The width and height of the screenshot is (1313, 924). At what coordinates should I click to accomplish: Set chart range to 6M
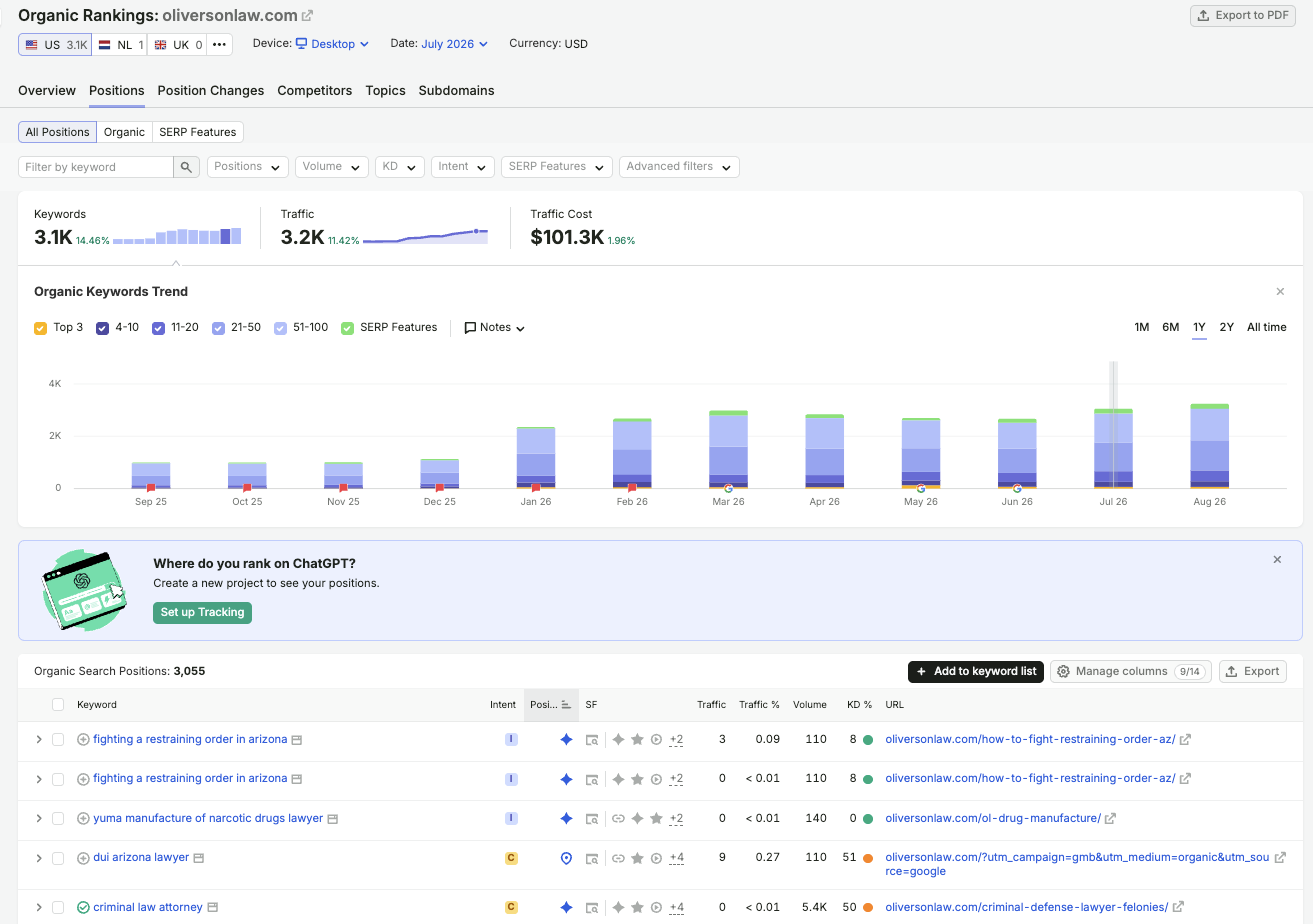[1170, 328]
